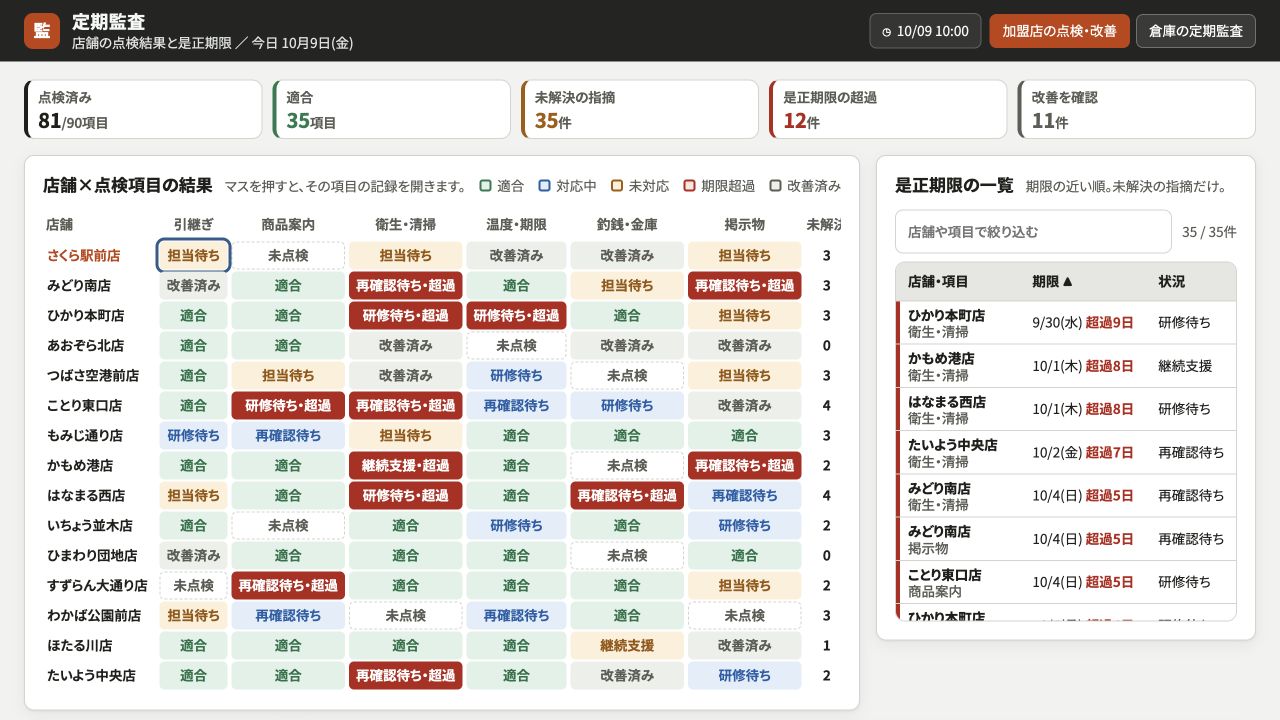1280x720 pixels.
Task: Click the orange 監 app logo
Action: point(42,31)
